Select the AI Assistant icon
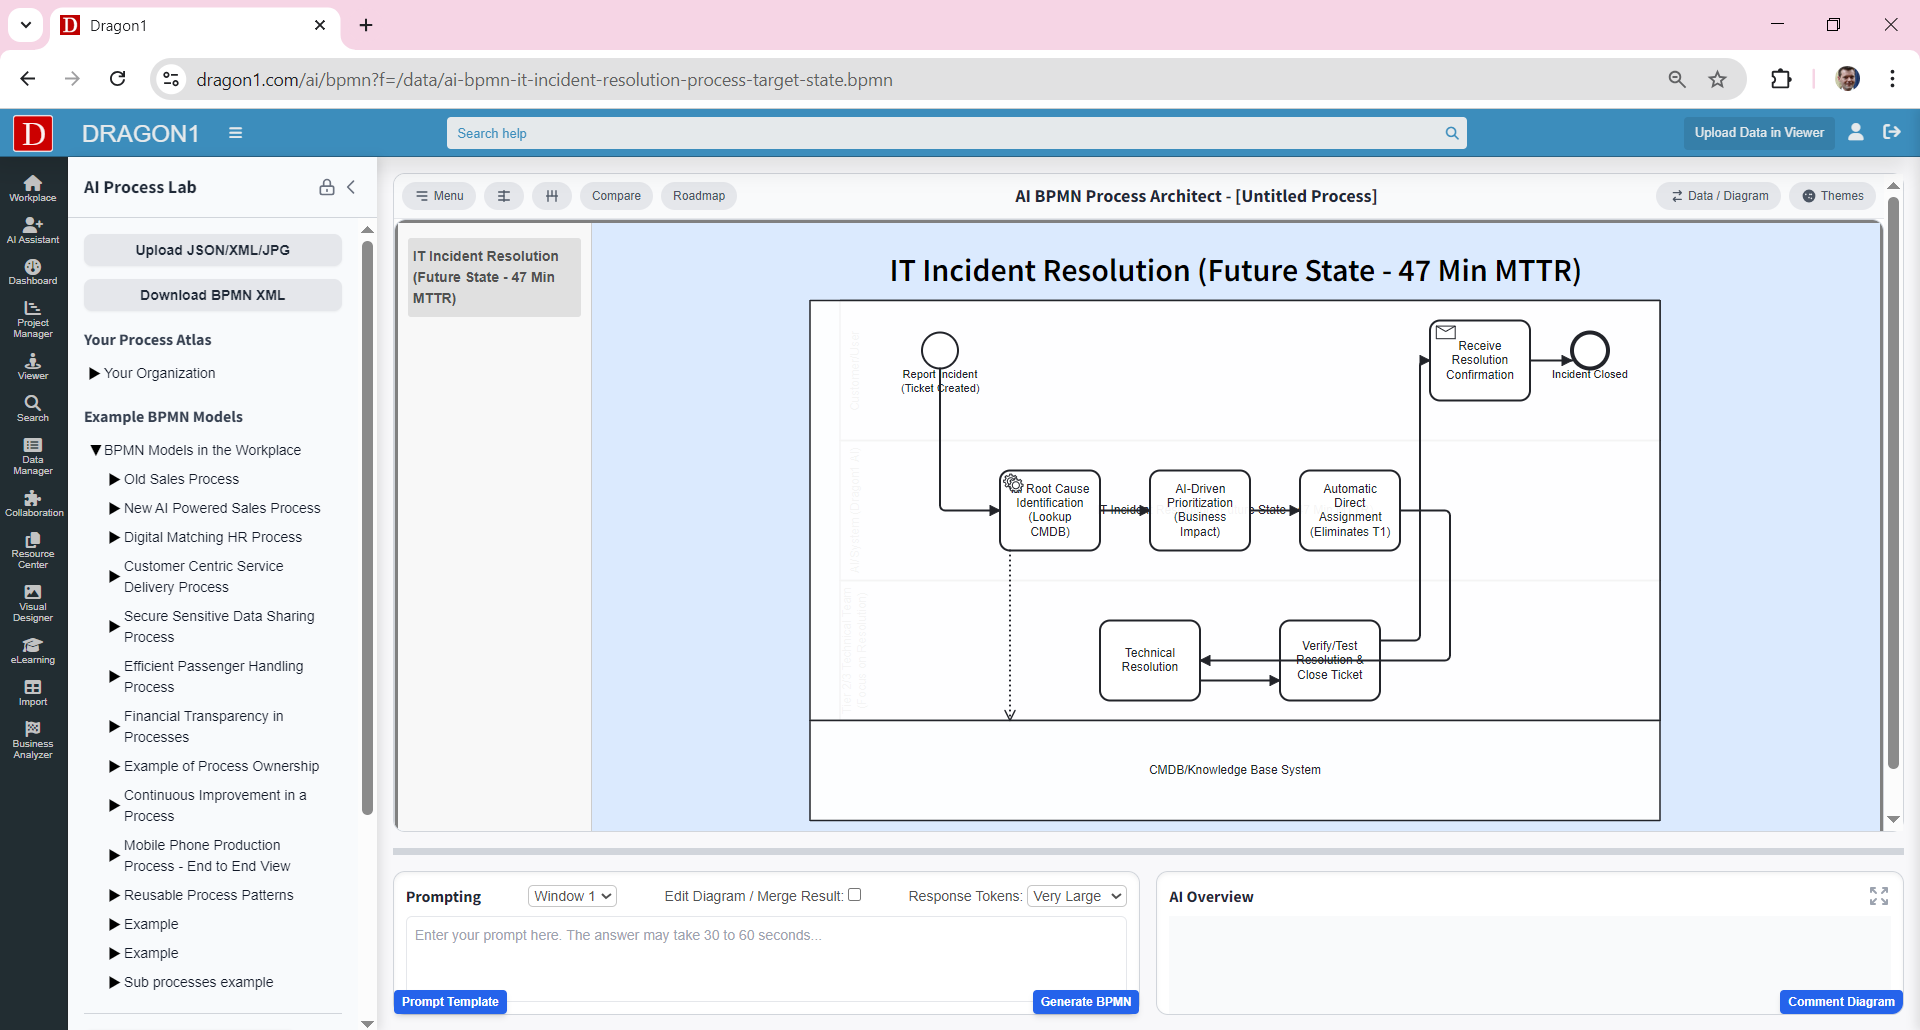Screen dimensions: 1920x1030 [x=32, y=230]
